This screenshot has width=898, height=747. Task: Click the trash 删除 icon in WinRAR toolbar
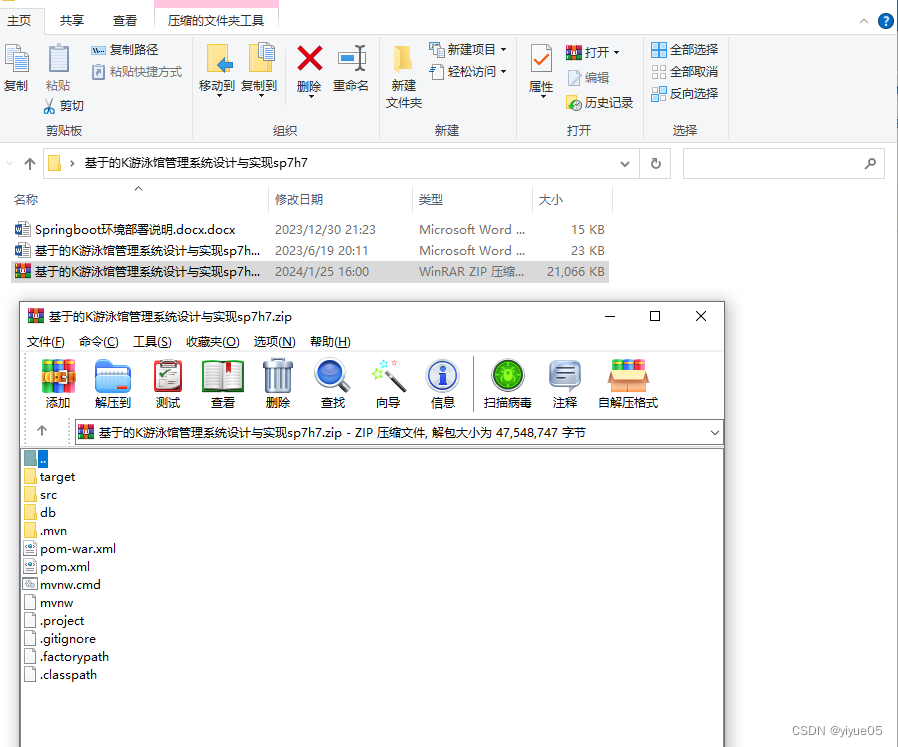tap(277, 383)
